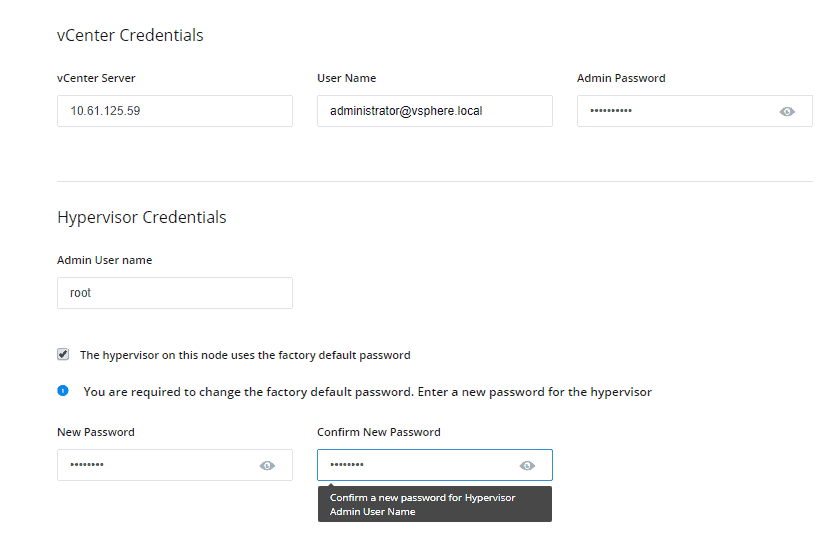Click the factory default password checkbox label text
The width and height of the screenshot is (832, 542).
click(x=245, y=355)
